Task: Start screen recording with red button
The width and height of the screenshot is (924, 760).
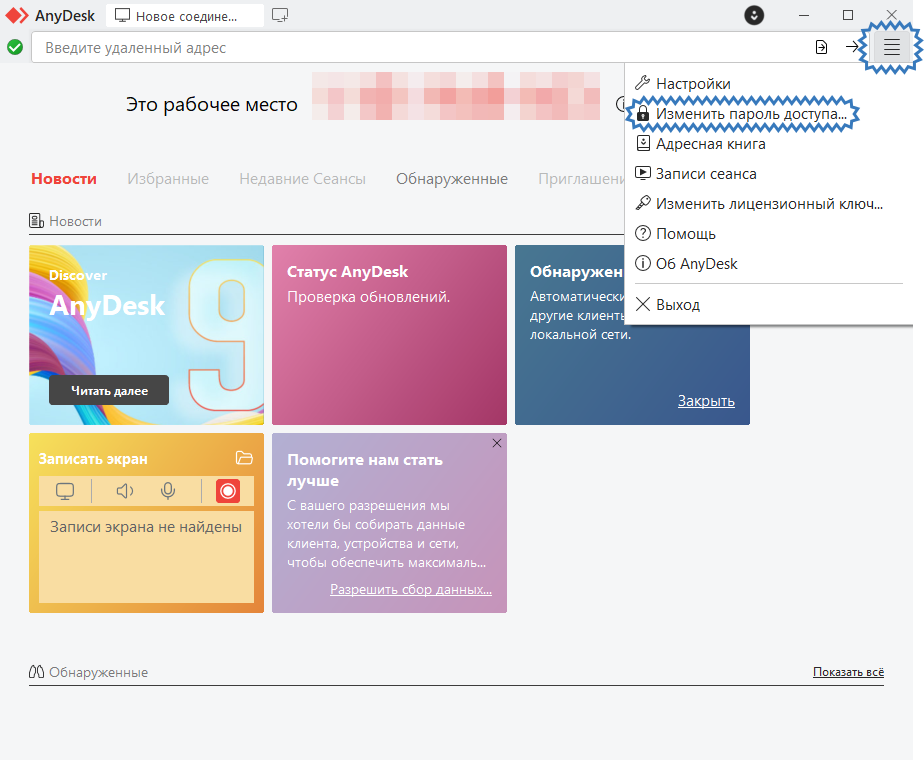Action: coord(227,491)
